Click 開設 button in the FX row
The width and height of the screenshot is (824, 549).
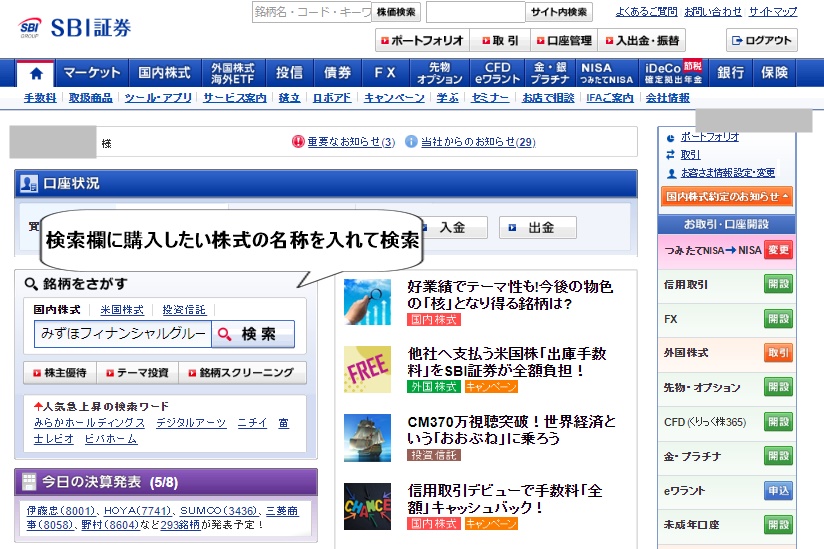(778, 319)
